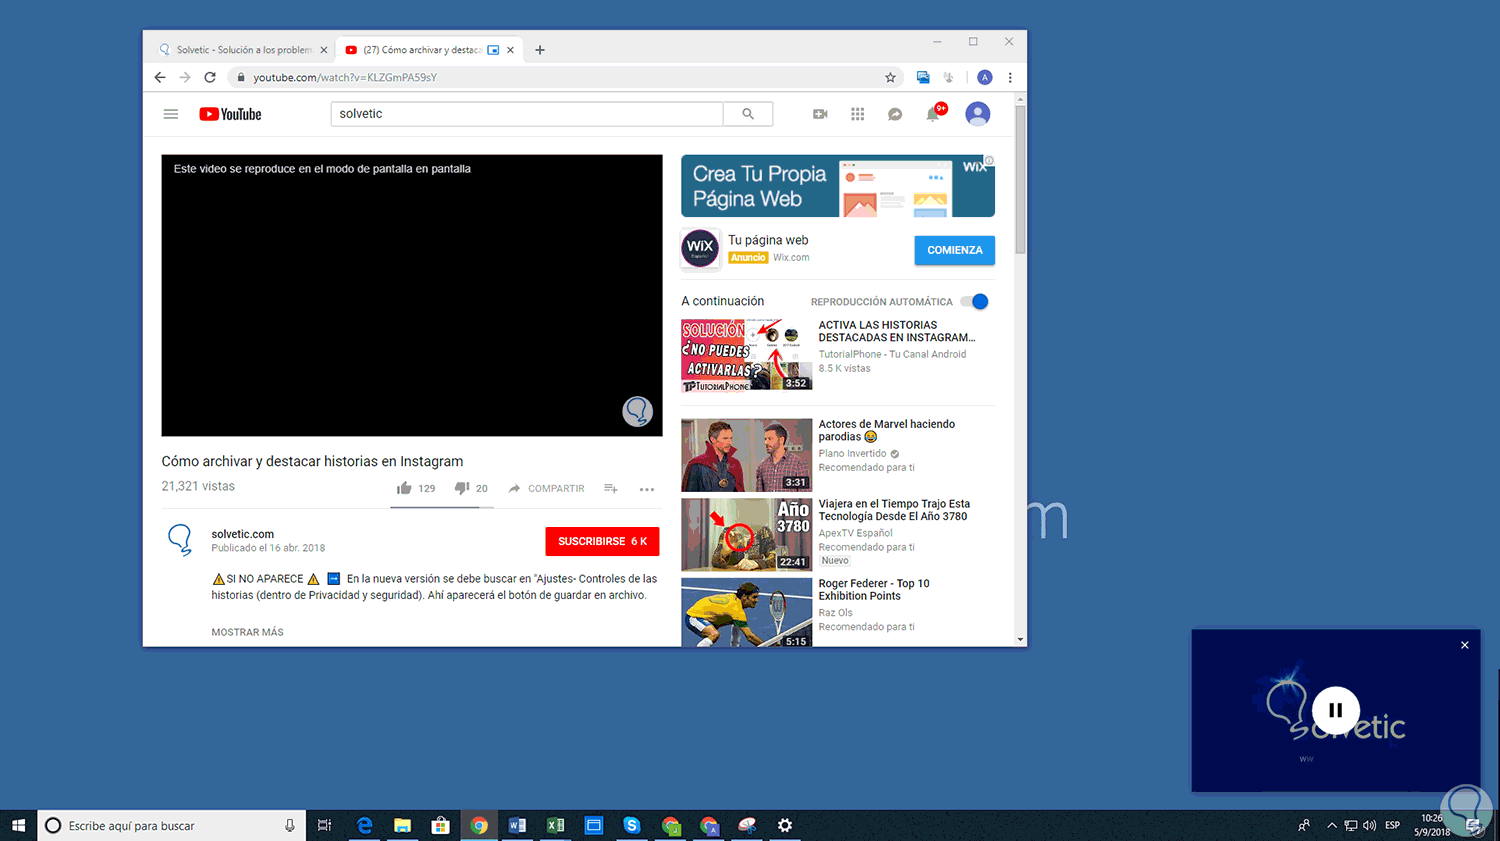This screenshot has height=841, width=1500.
Task: Open the upload video camera icon
Action: (x=820, y=114)
